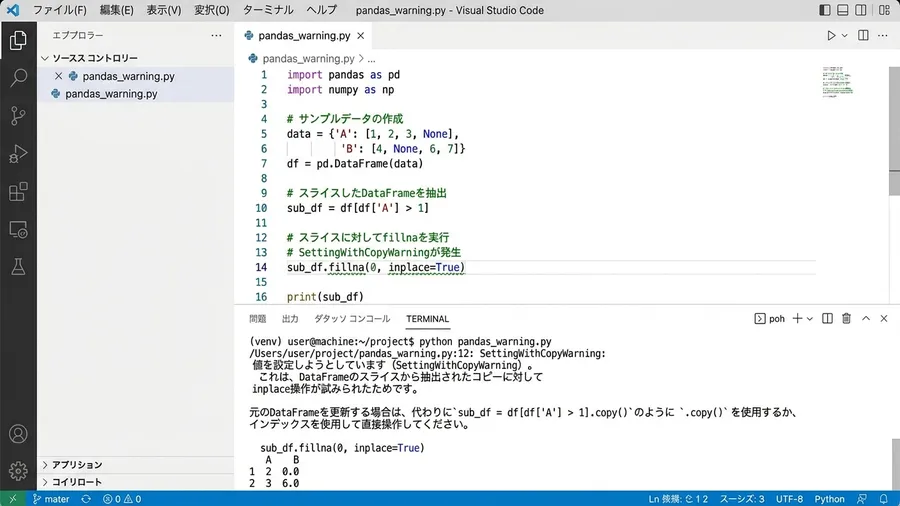The height and width of the screenshot is (506, 900).
Task: Select the poh terminal shell label
Action: (770, 318)
